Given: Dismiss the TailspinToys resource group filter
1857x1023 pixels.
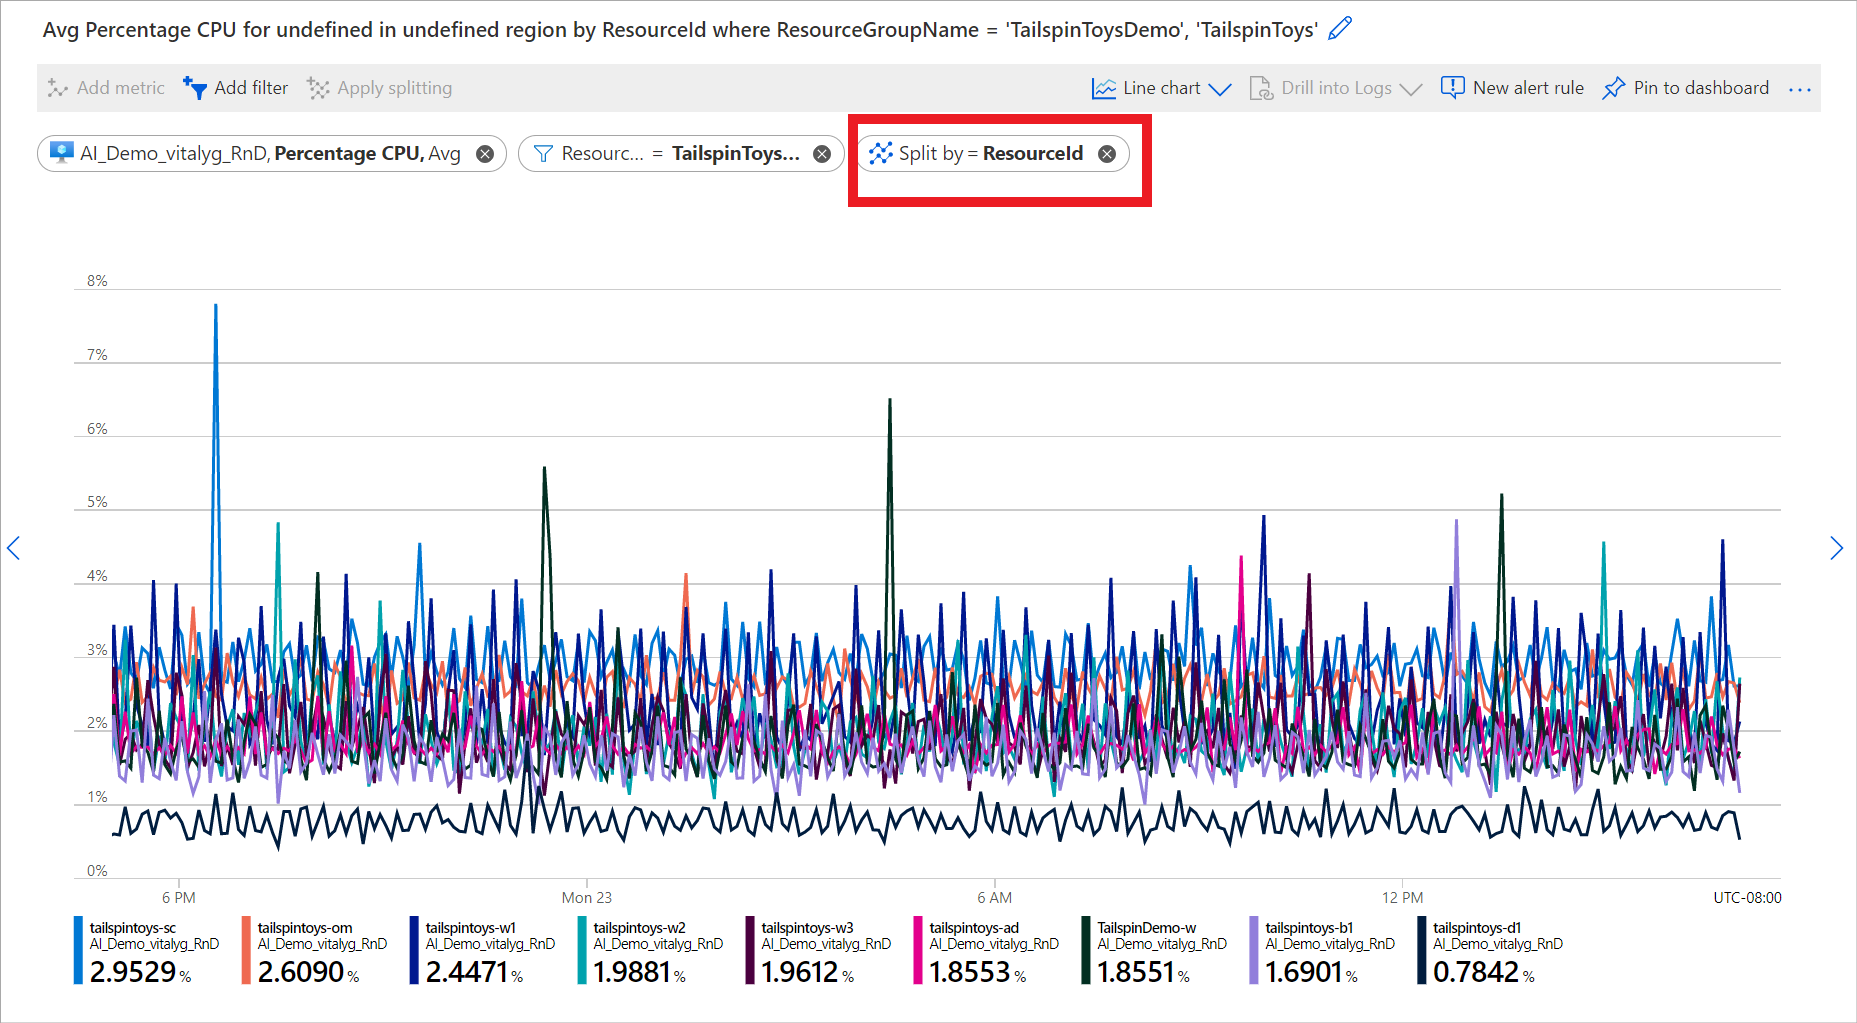Looking at the screenshot, I should (x=821, y=153).
